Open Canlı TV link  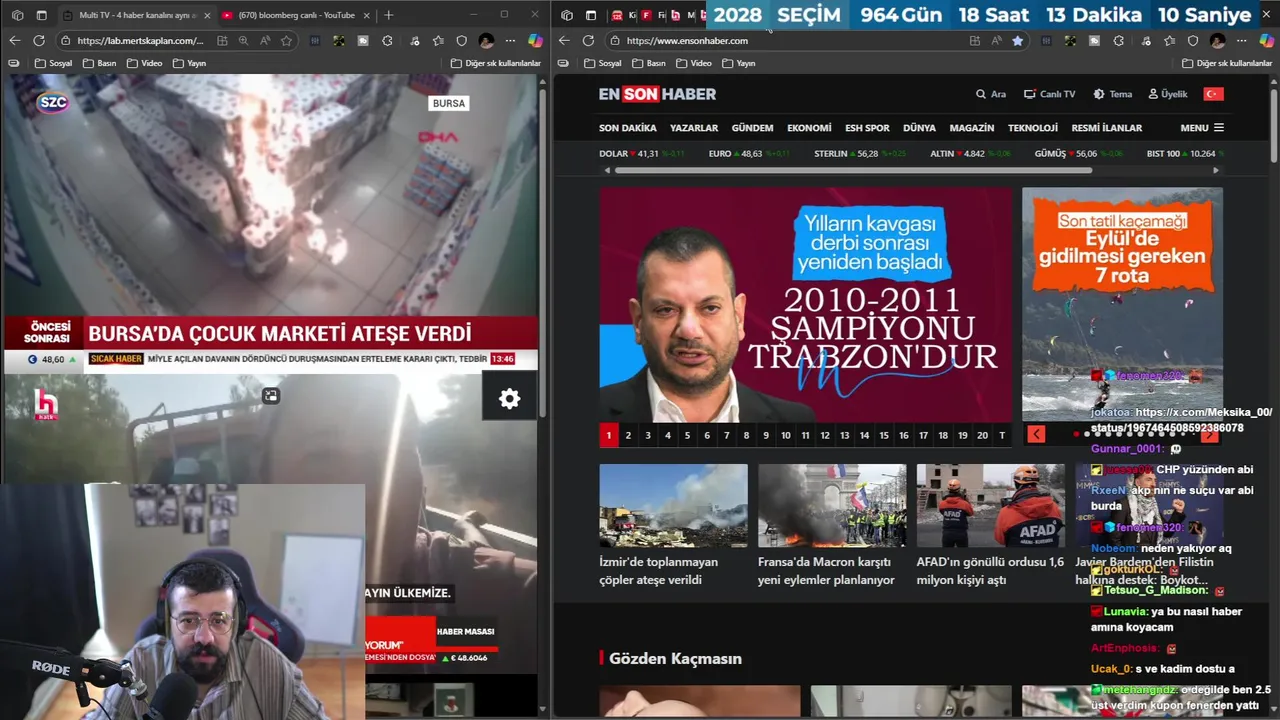(1049, 94)
